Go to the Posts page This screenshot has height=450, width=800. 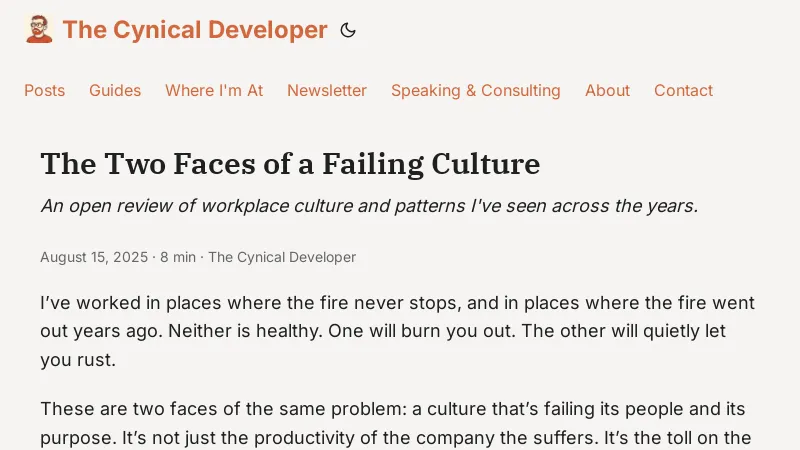tap(44, 90)
